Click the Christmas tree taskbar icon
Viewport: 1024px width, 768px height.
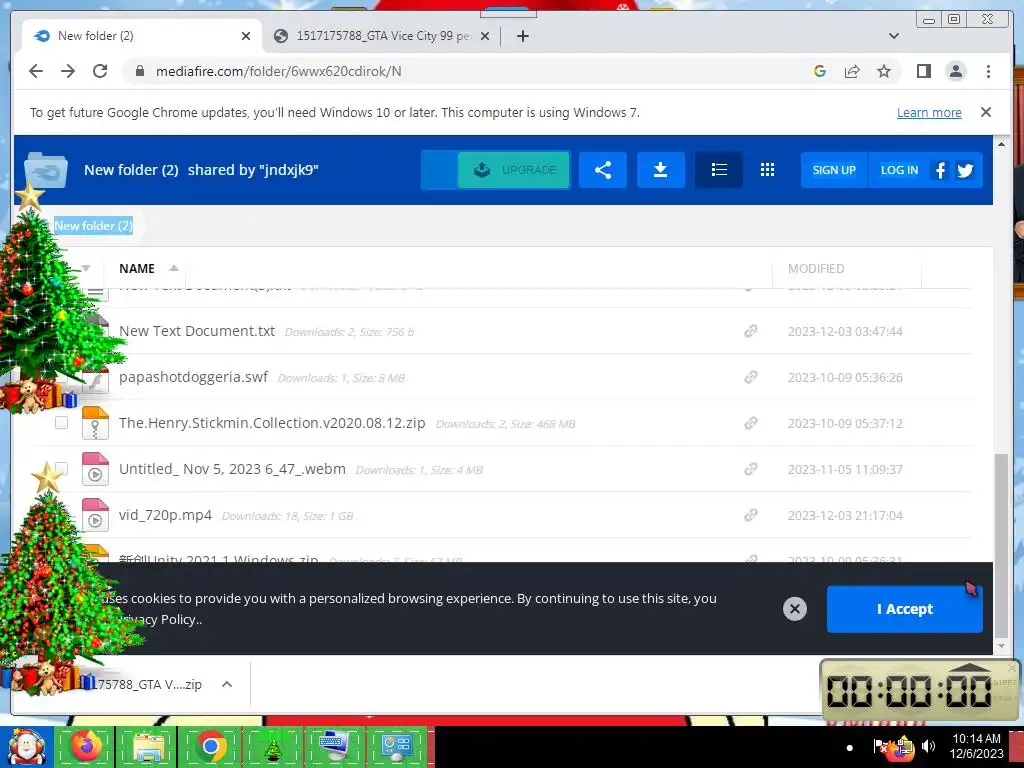pyautogui.click(x=272, y=746)
